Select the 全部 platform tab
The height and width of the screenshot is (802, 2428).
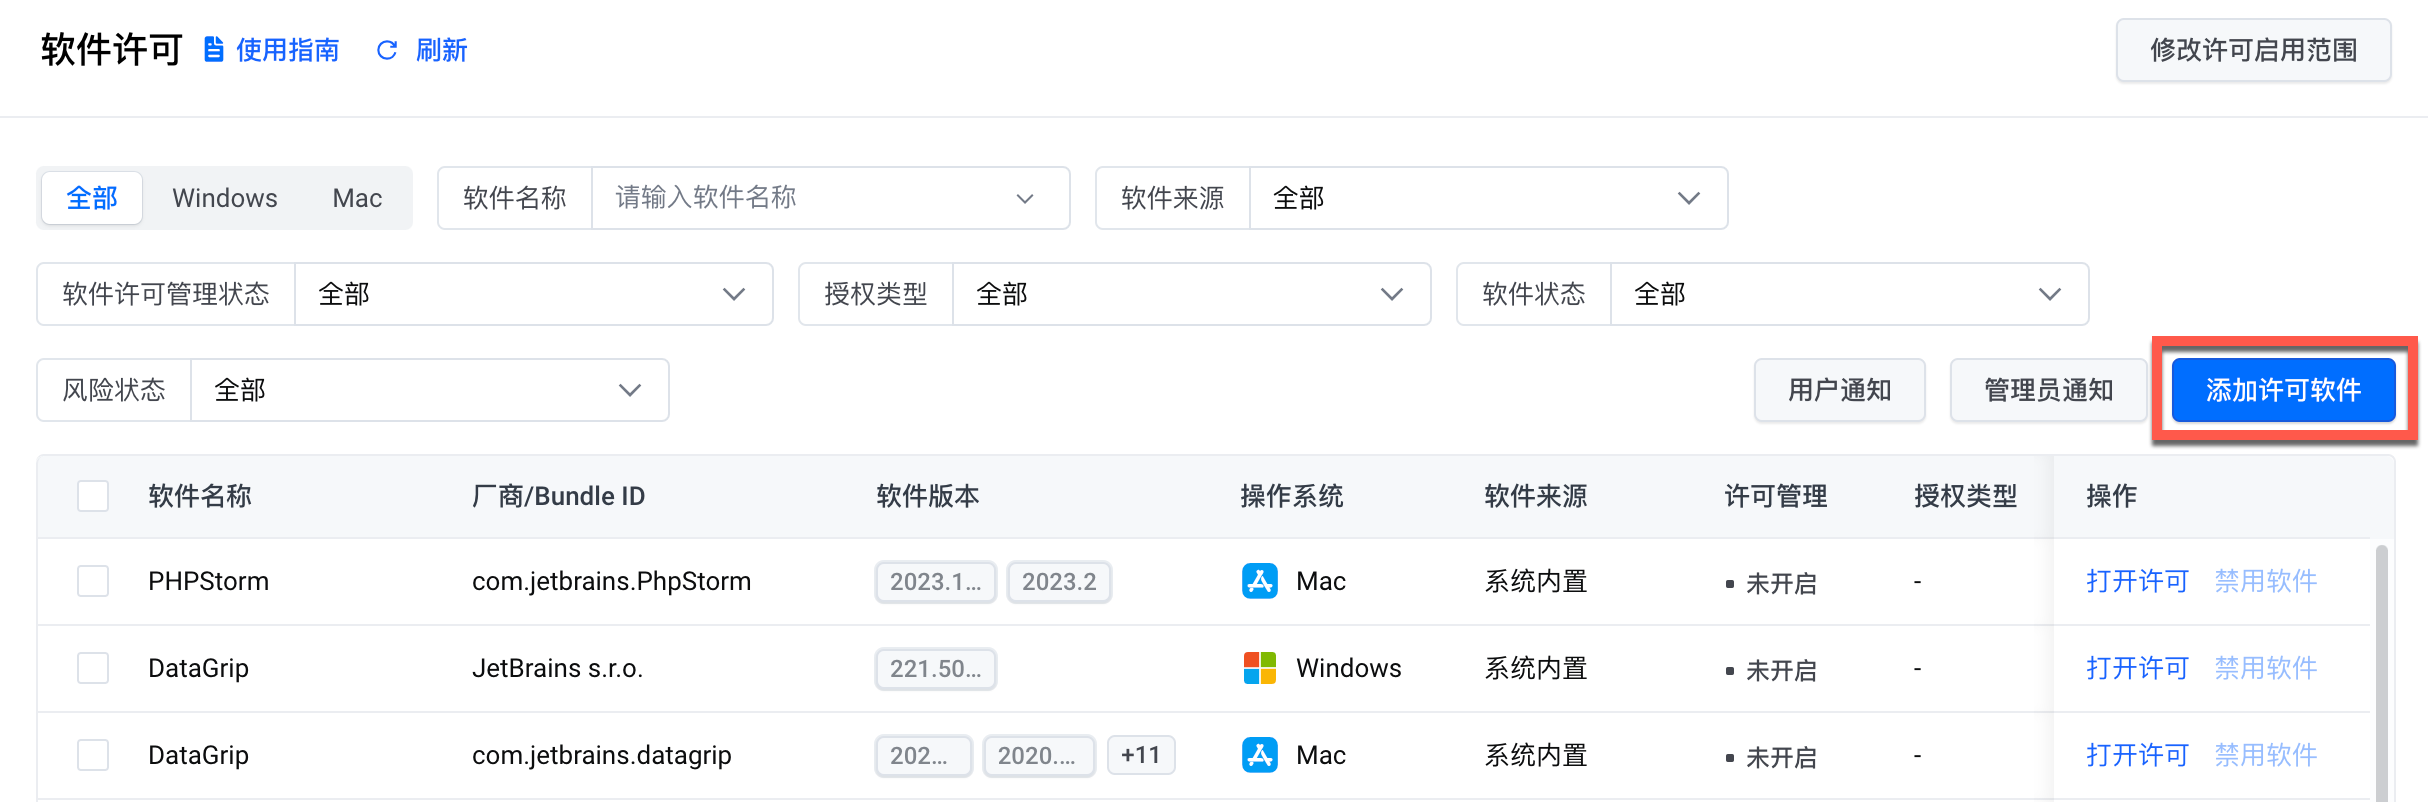click(x=92, y=198)
